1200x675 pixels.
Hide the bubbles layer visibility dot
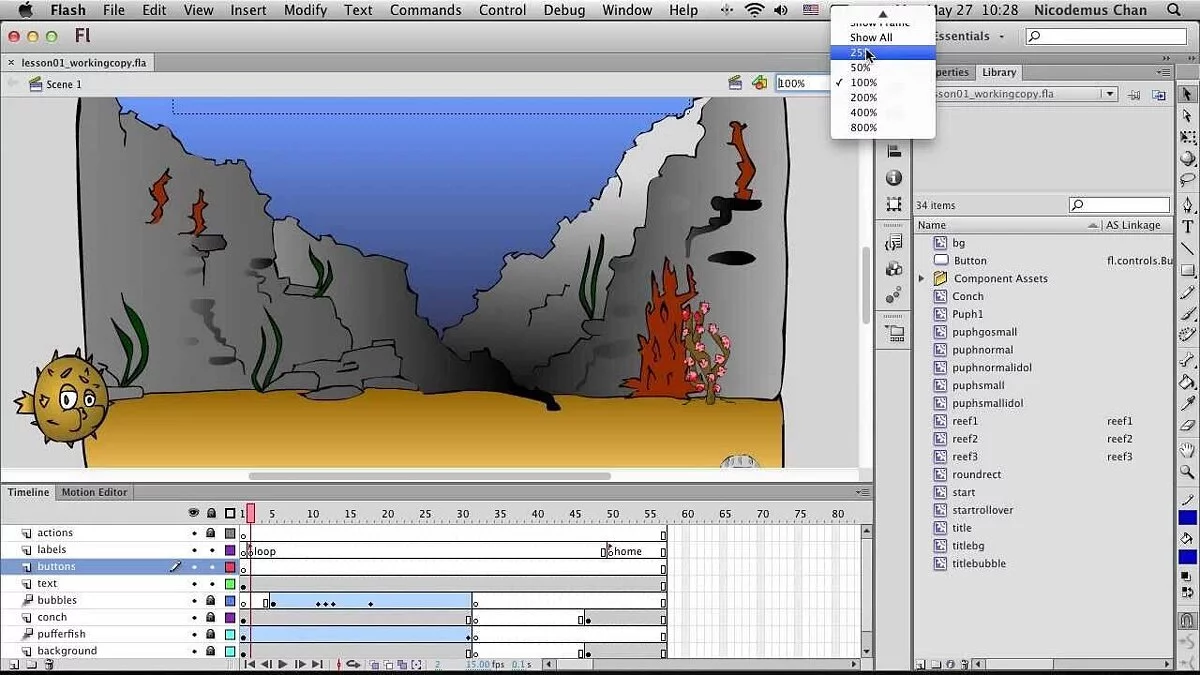click(x=194, y=601)
